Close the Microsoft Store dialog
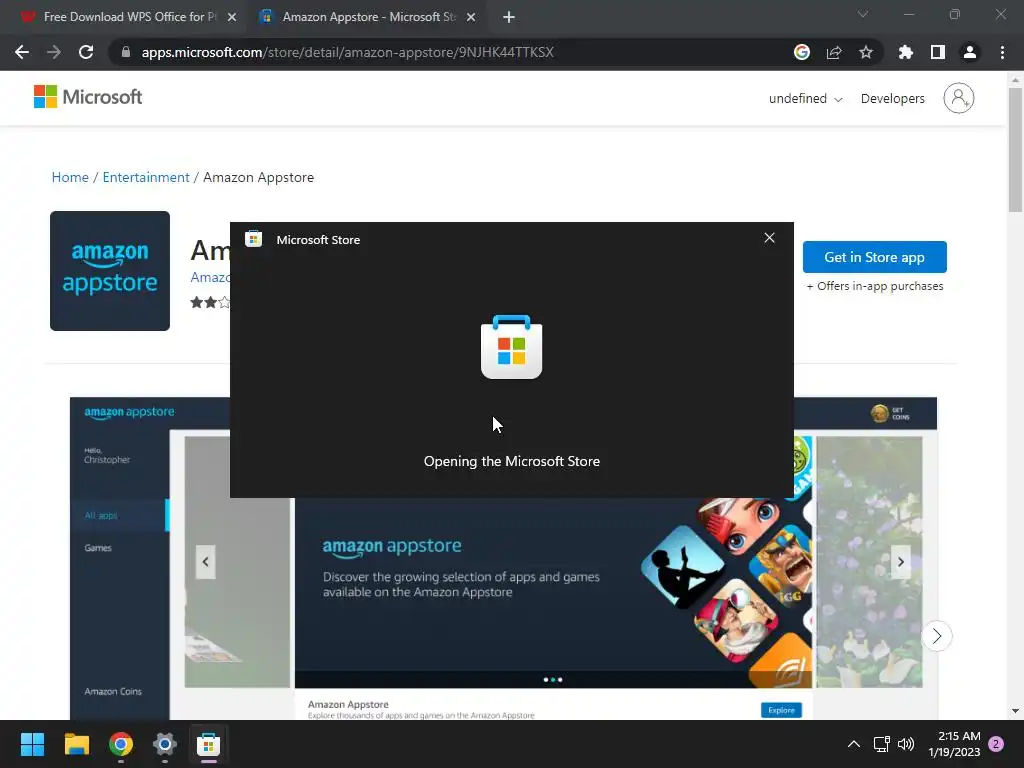Viewport: 1024px width, 768px height. click(769, 238)
